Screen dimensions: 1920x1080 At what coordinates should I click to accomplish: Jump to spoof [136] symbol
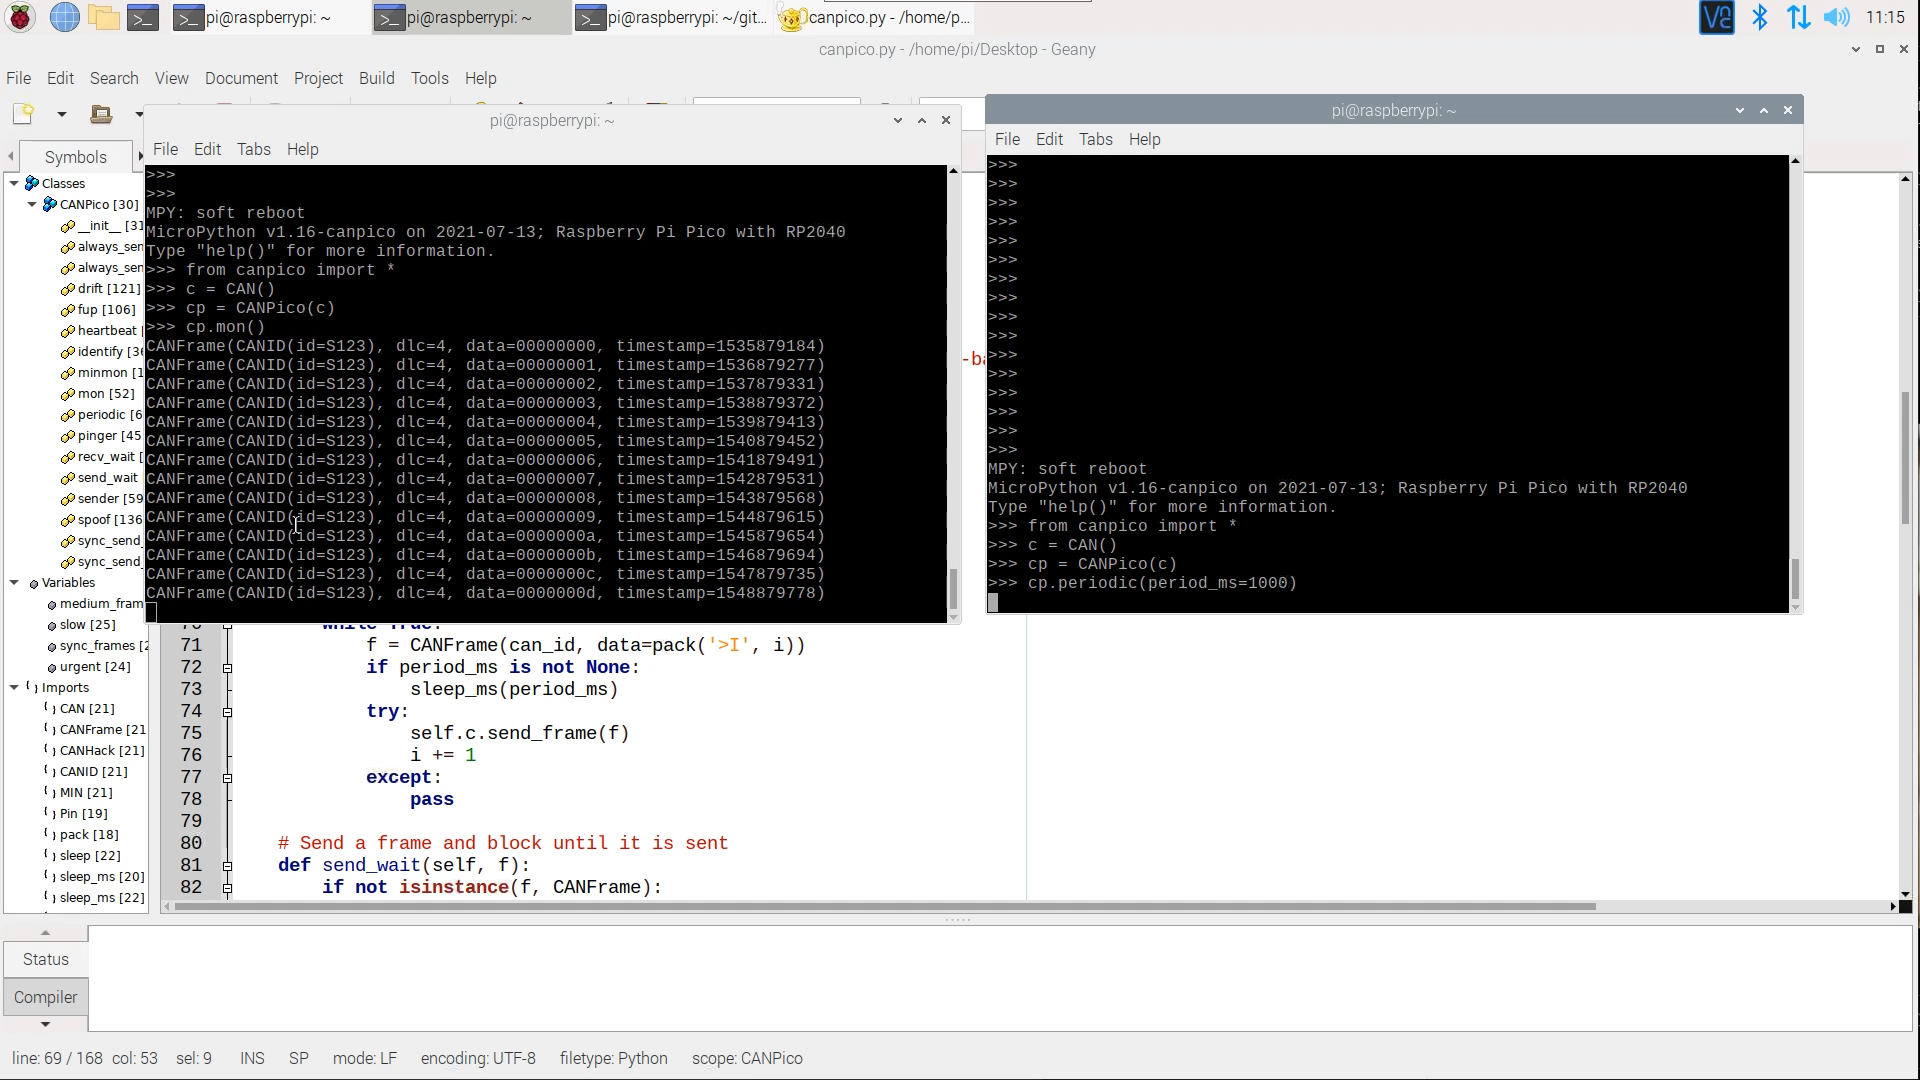coord(110,519)
